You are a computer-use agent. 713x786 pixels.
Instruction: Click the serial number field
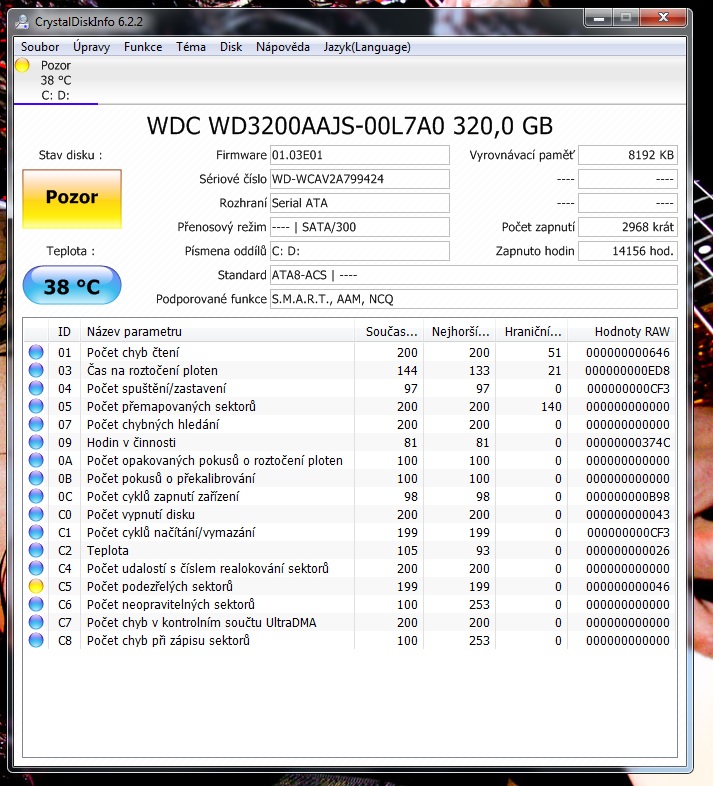click(x=359, y=179)
